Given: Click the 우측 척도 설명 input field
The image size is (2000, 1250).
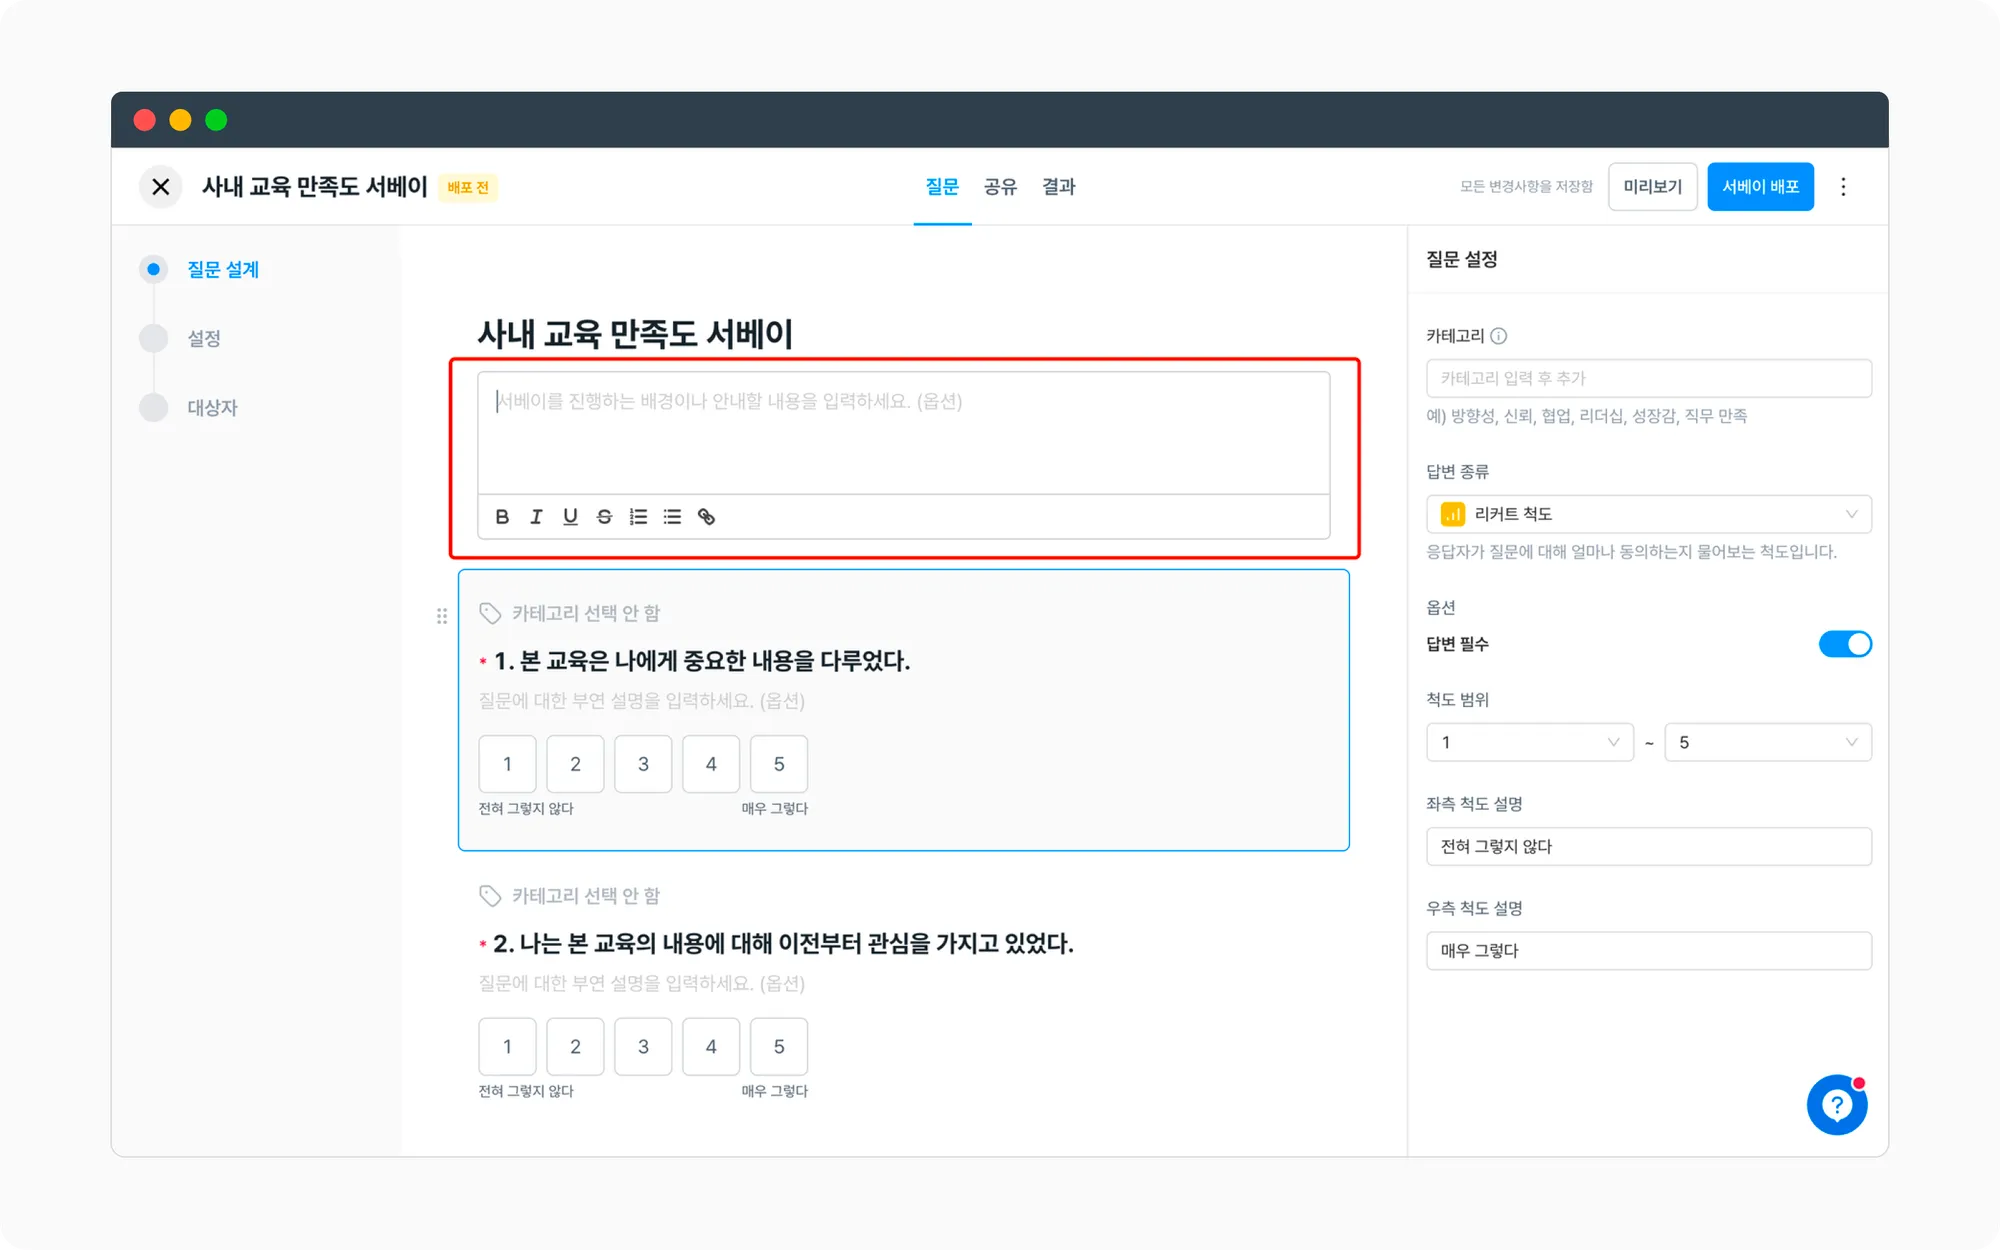Looking at the screenshot, I should pos(1648,950).
